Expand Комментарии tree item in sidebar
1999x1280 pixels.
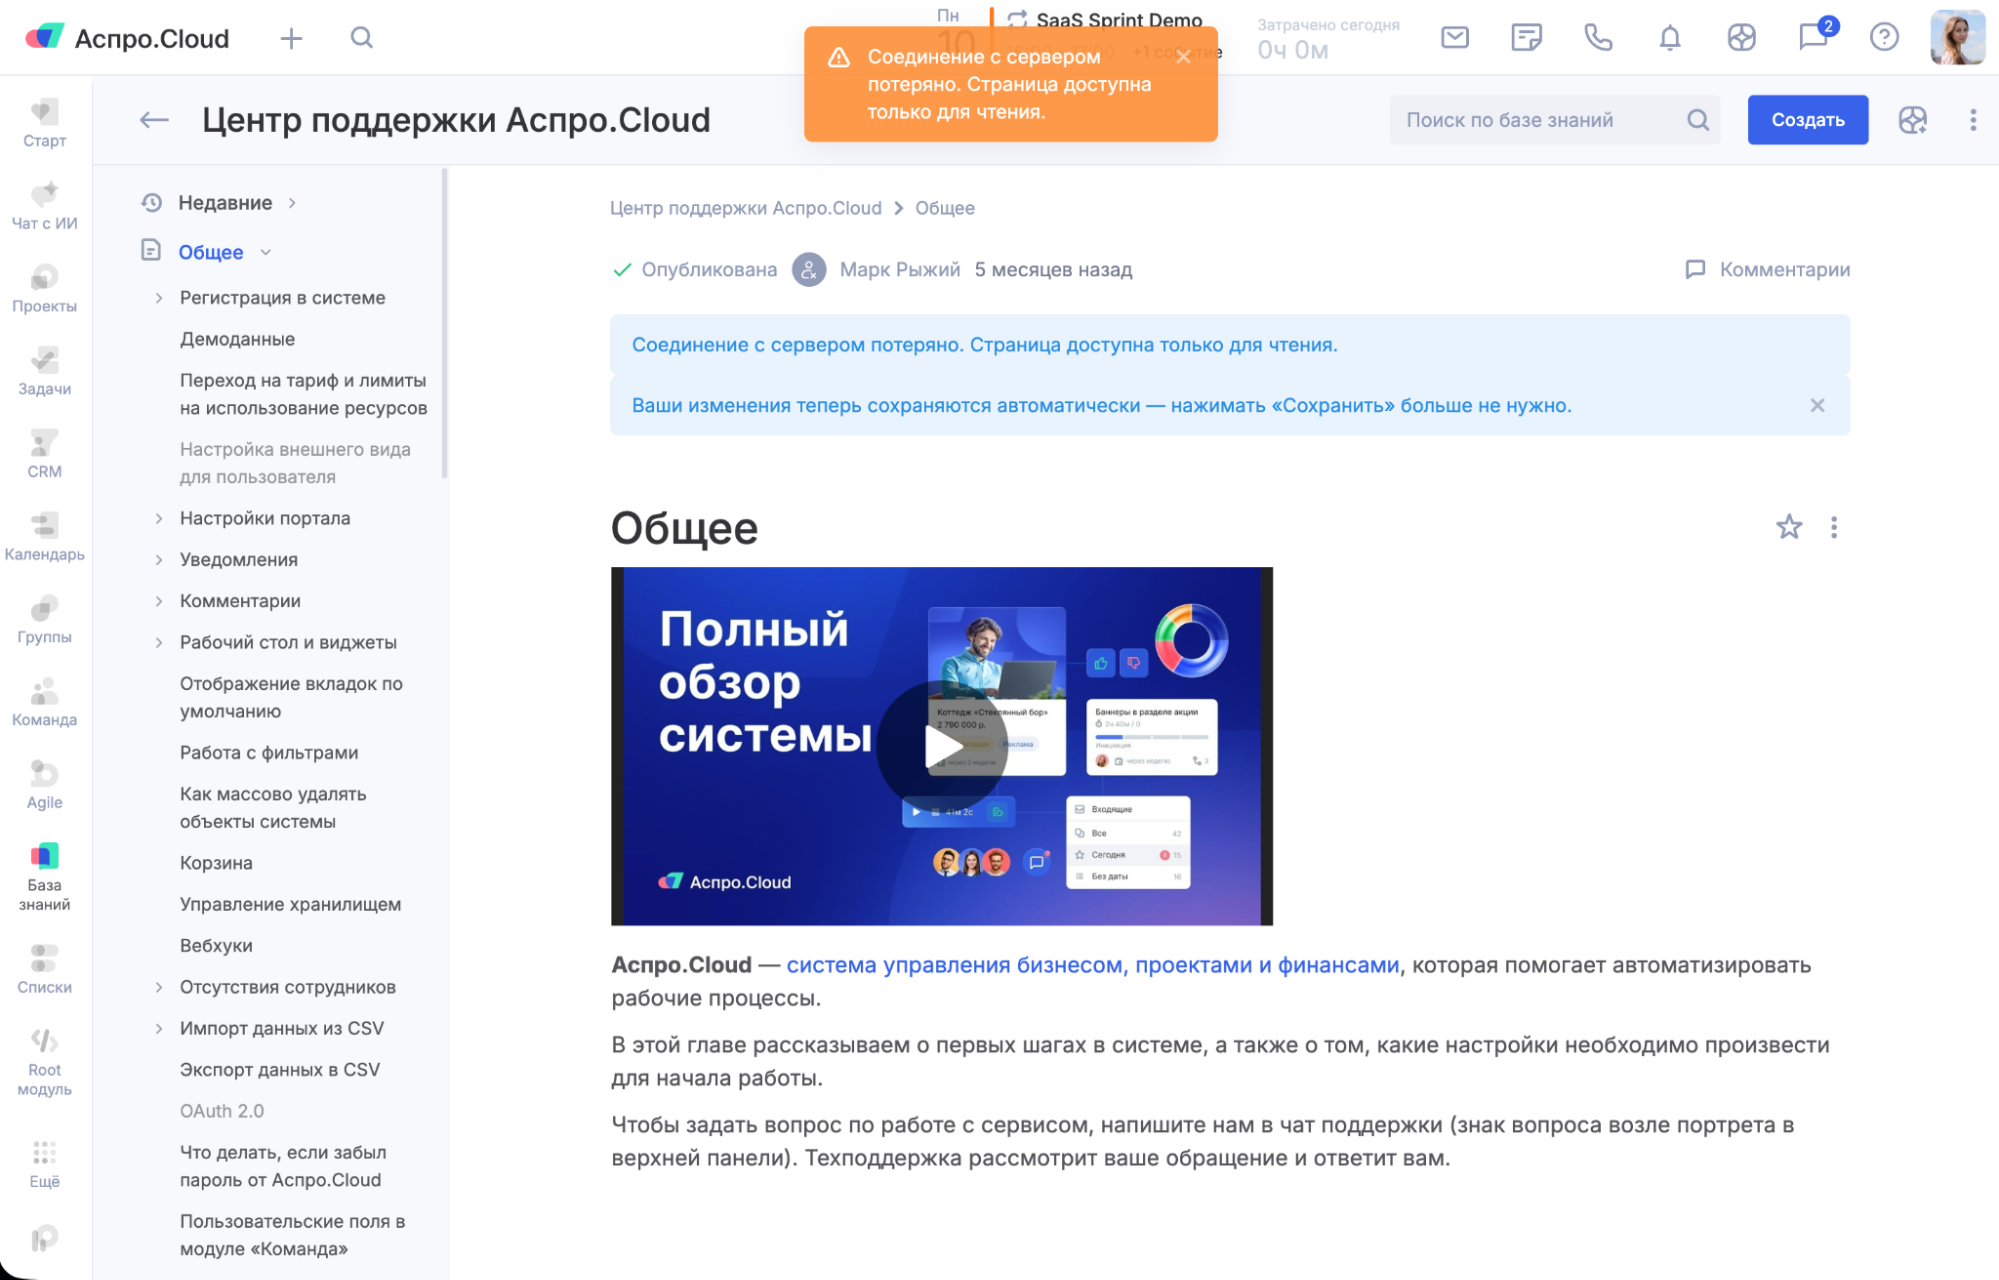(159, 601)
